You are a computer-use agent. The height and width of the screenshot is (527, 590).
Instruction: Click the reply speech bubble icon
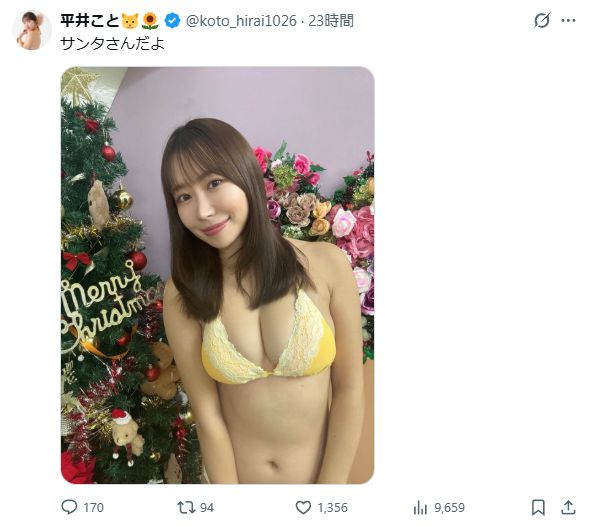click(69, 507)
